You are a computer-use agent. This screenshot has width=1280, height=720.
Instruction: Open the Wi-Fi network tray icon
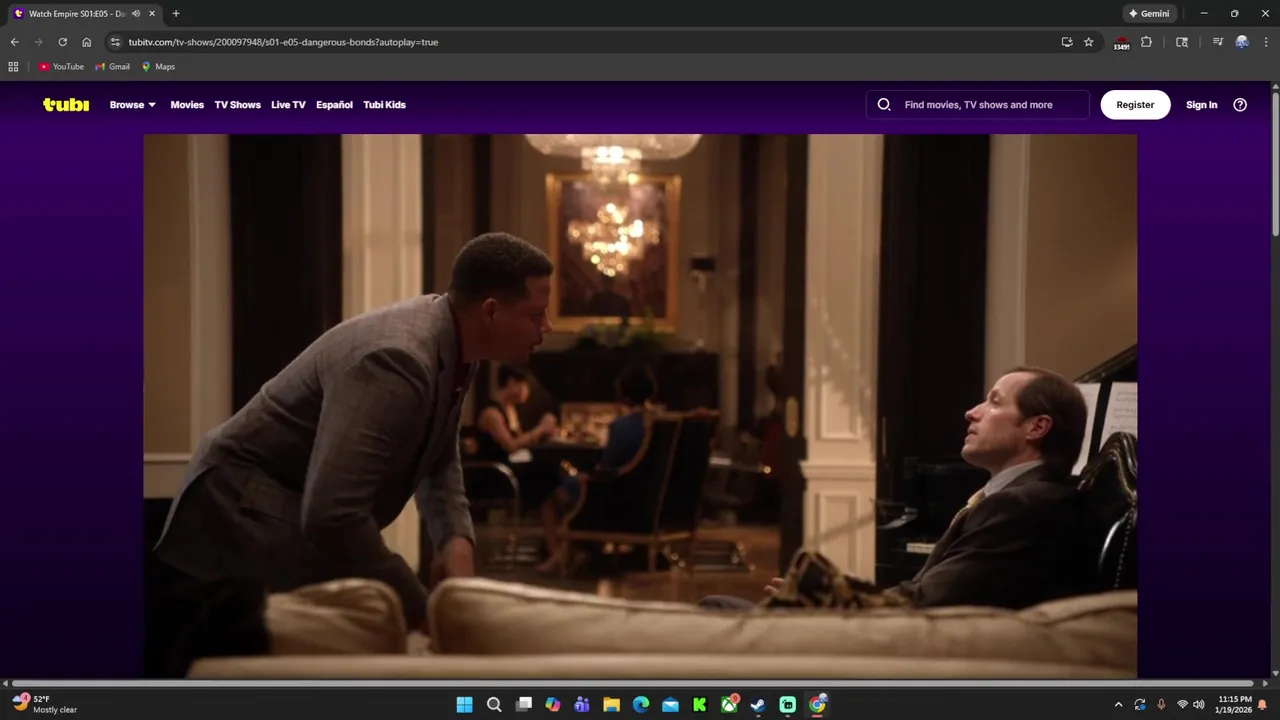tap(1182, 705)
